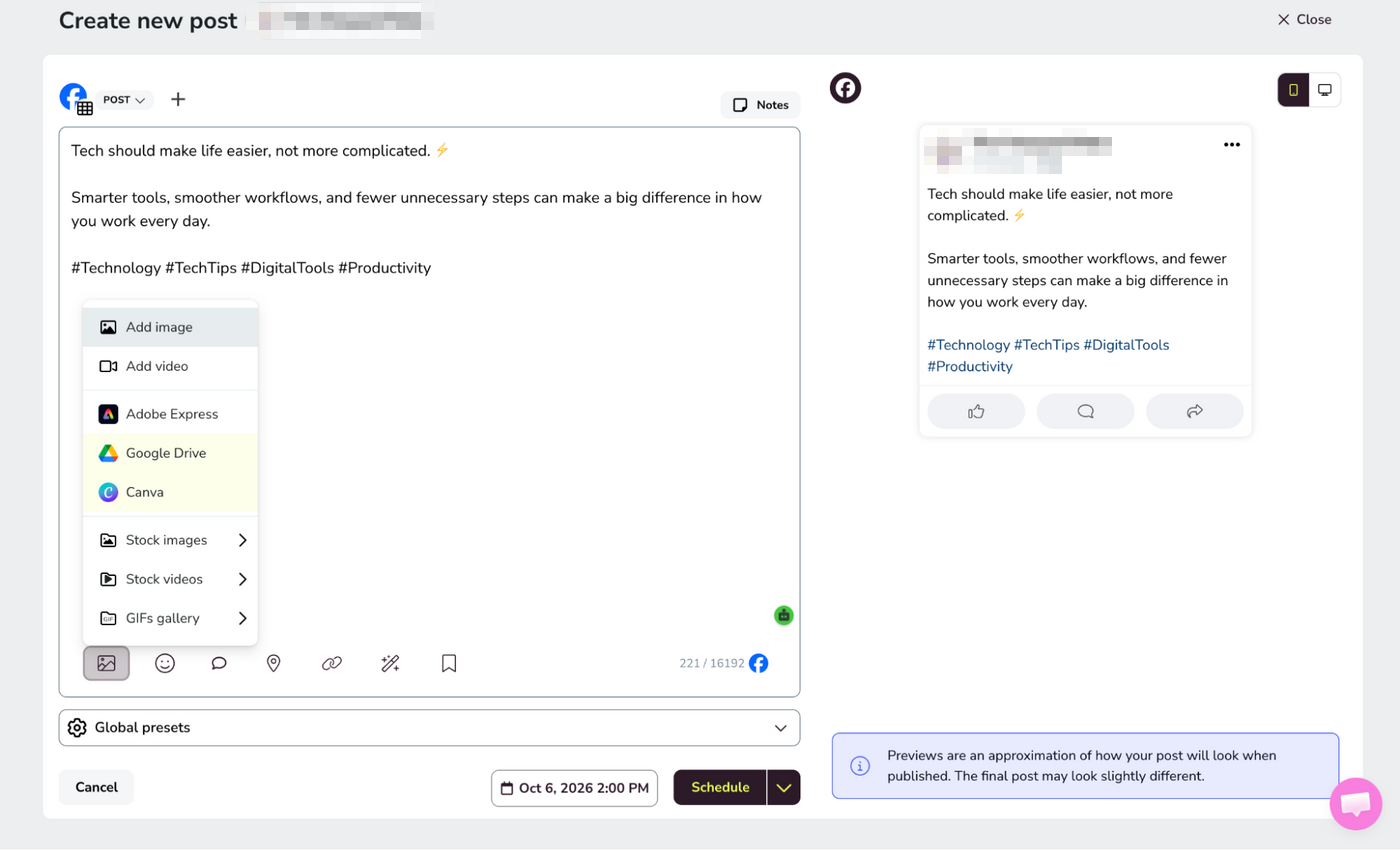Click the bookmark saved captions icon
Image resolution: width=1400 pixels, height=850 pixels.
pyautogui.click(x=449, y=663)
